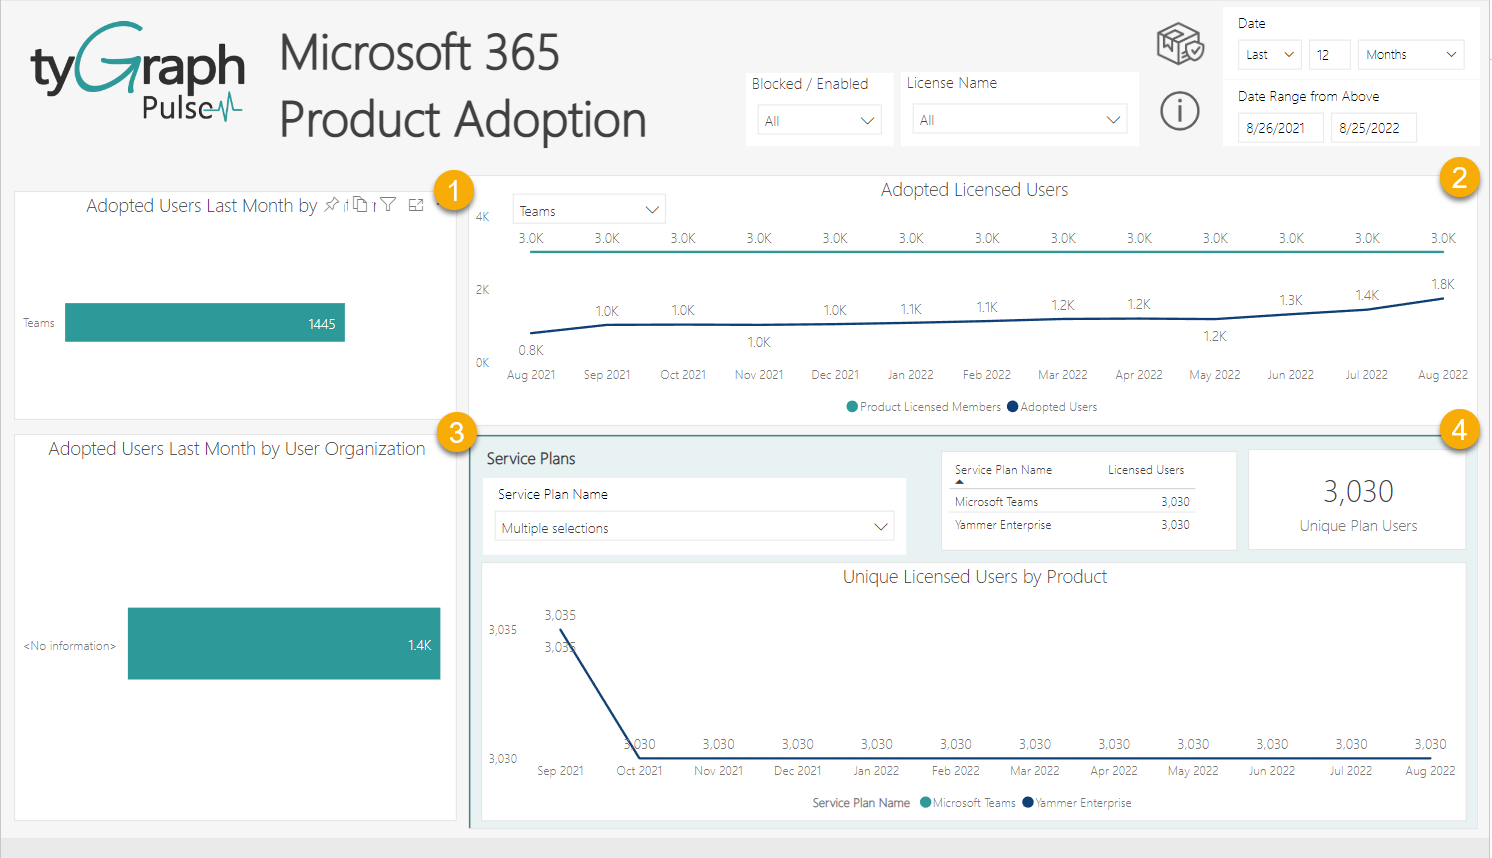Open the information icon
Viewport: 1492px width, 858px height.
point(1180,111)
